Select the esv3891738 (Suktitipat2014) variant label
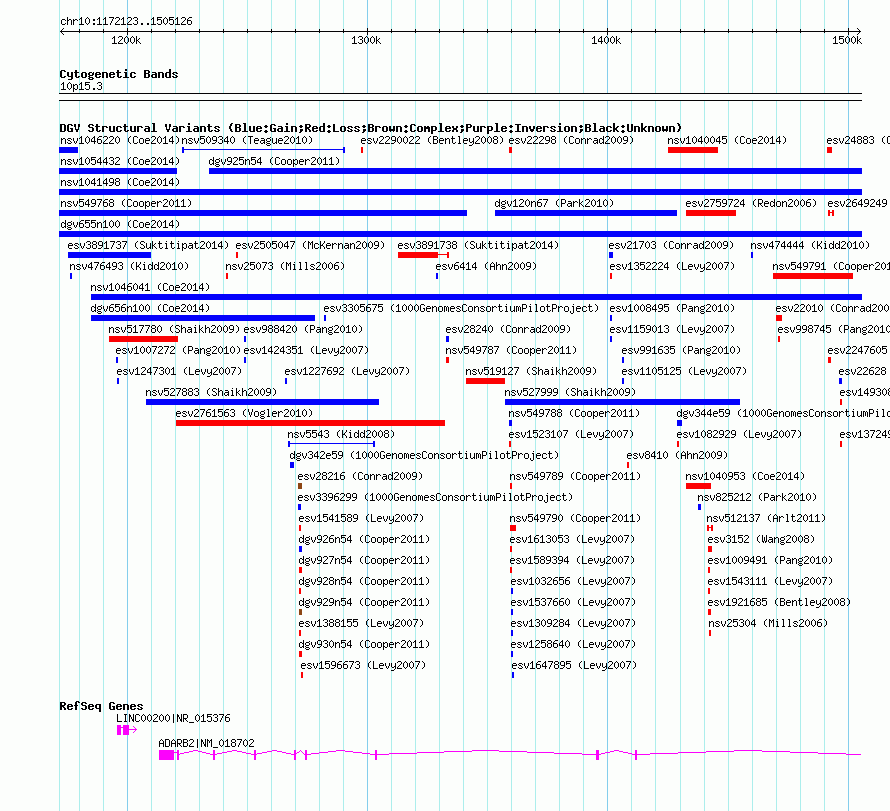This screenshot has width=890, height=811. pos(478,245)
